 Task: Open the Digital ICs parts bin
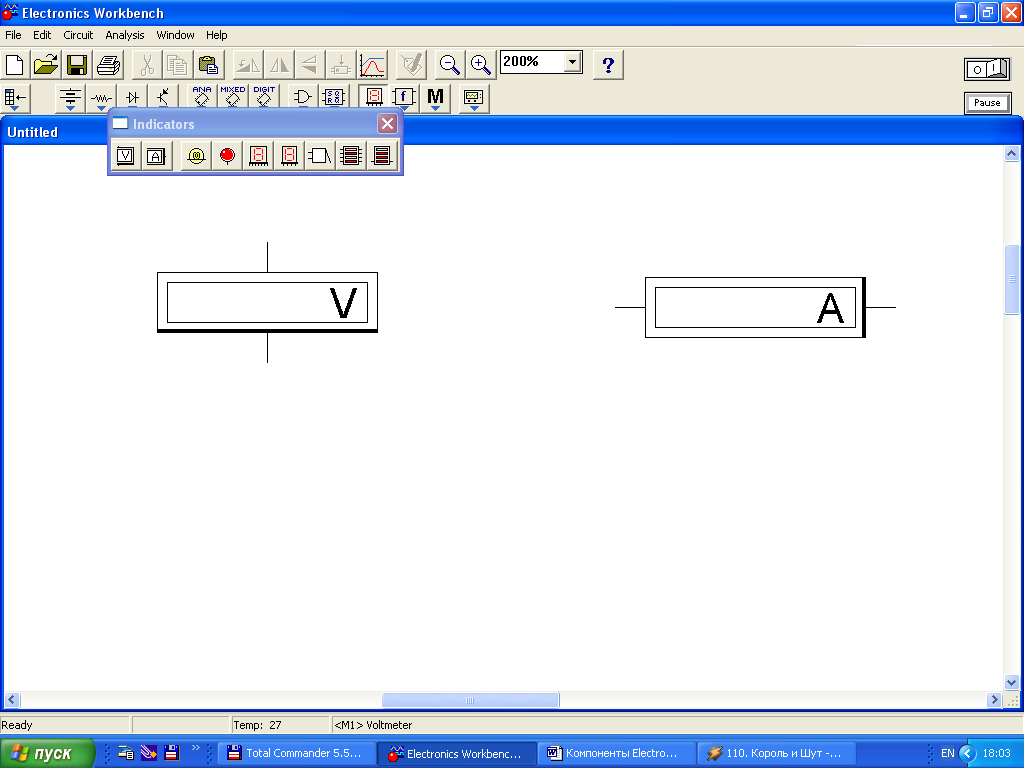[x=264, y=97]
